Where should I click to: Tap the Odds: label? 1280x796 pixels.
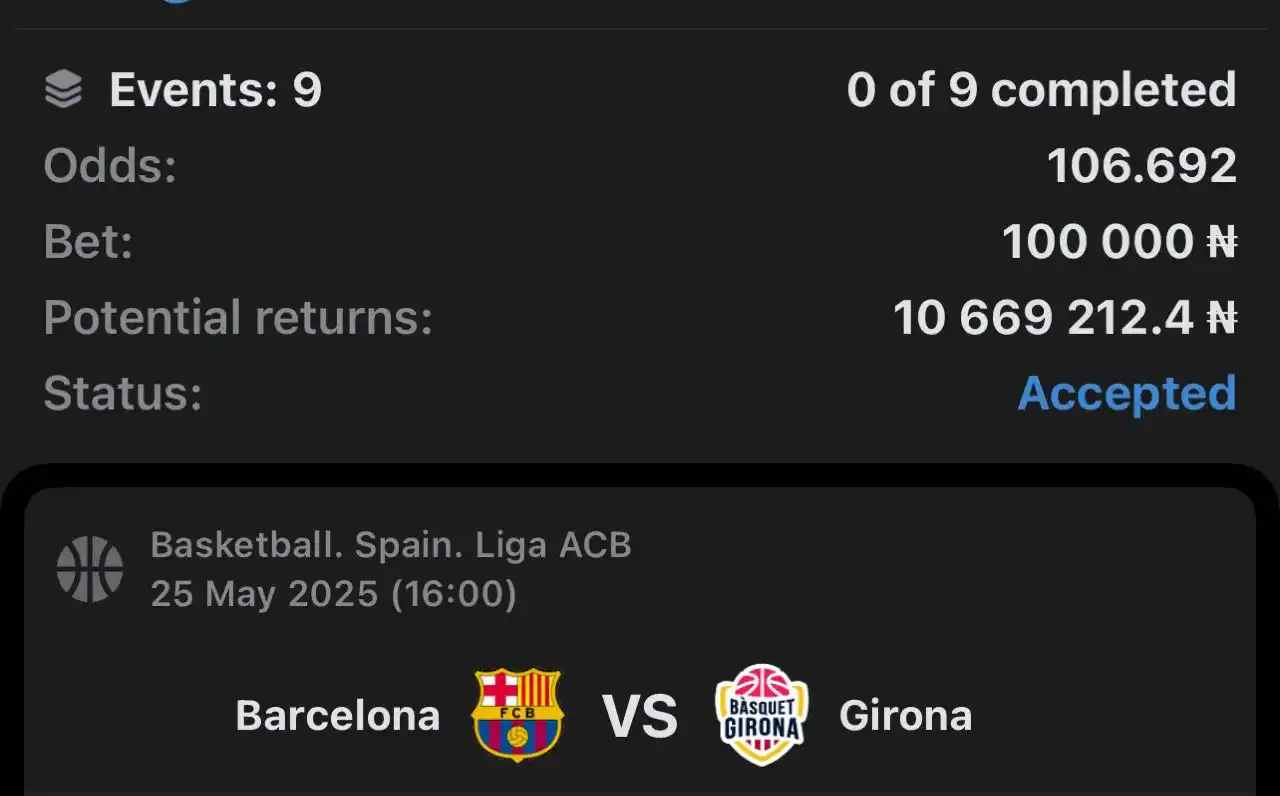click(110, 166)
